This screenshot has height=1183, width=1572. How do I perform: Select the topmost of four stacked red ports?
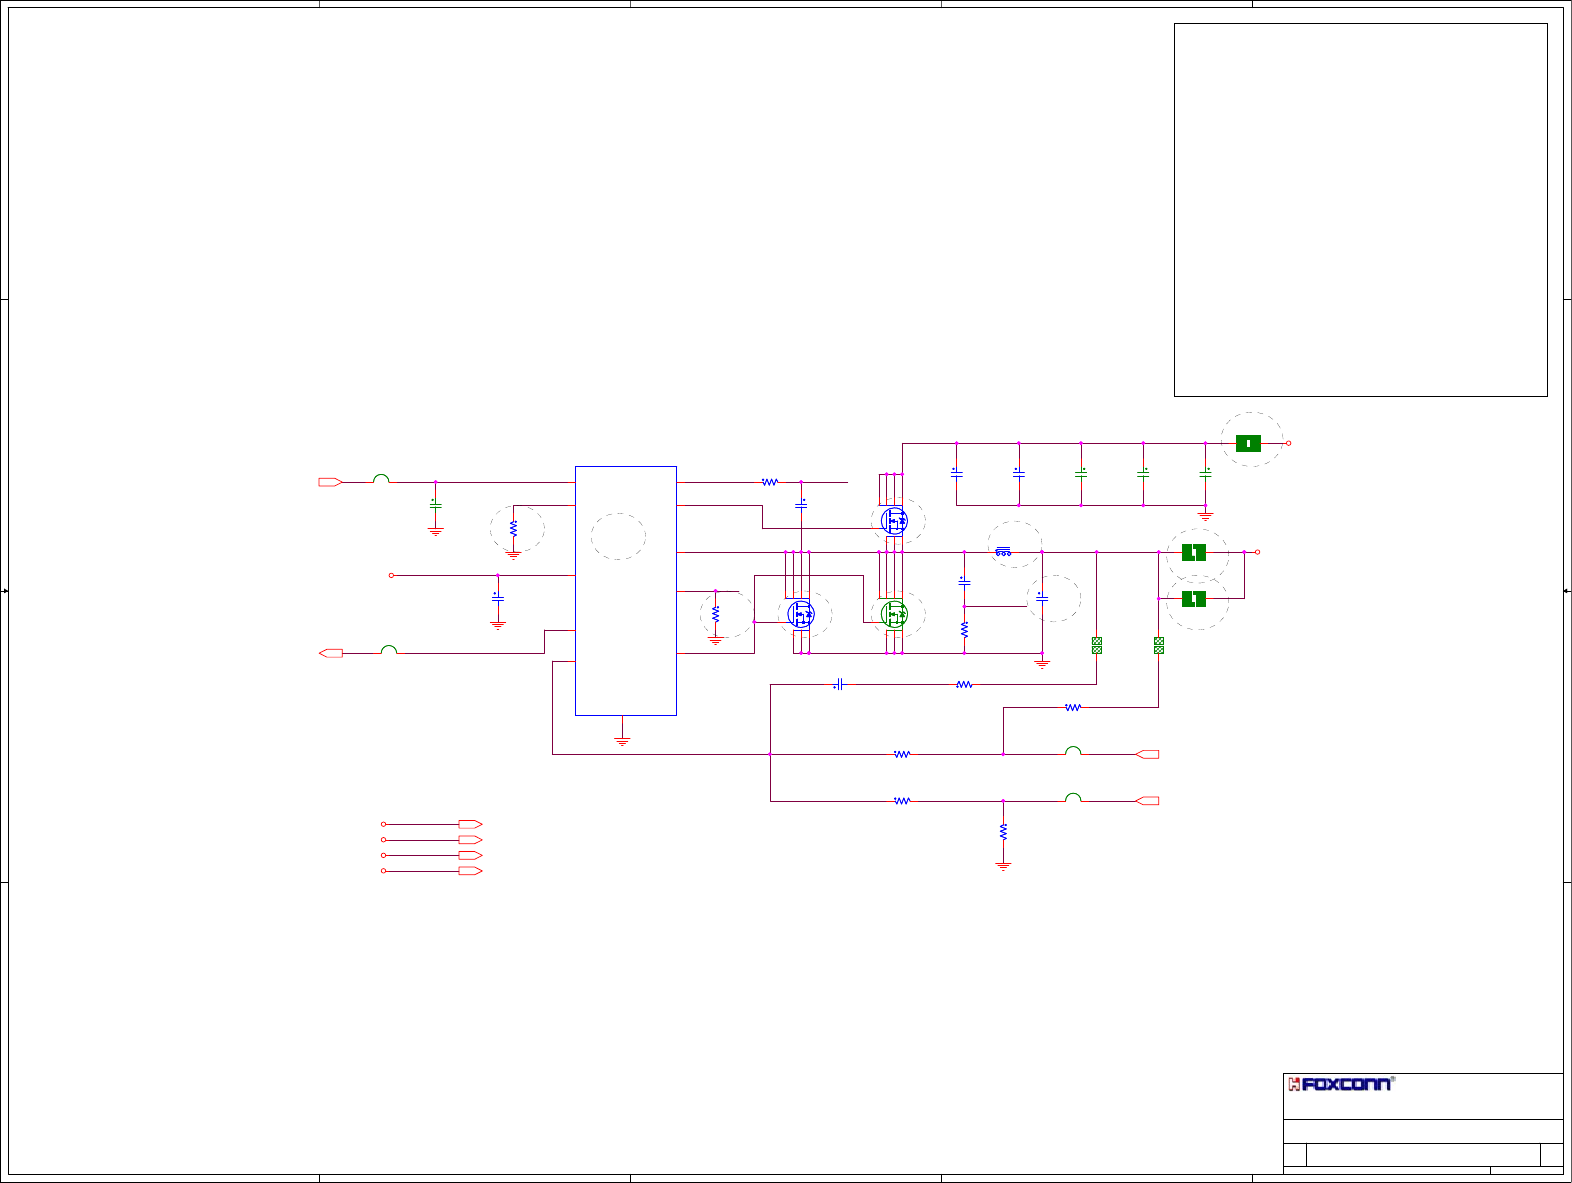point(470,824)
